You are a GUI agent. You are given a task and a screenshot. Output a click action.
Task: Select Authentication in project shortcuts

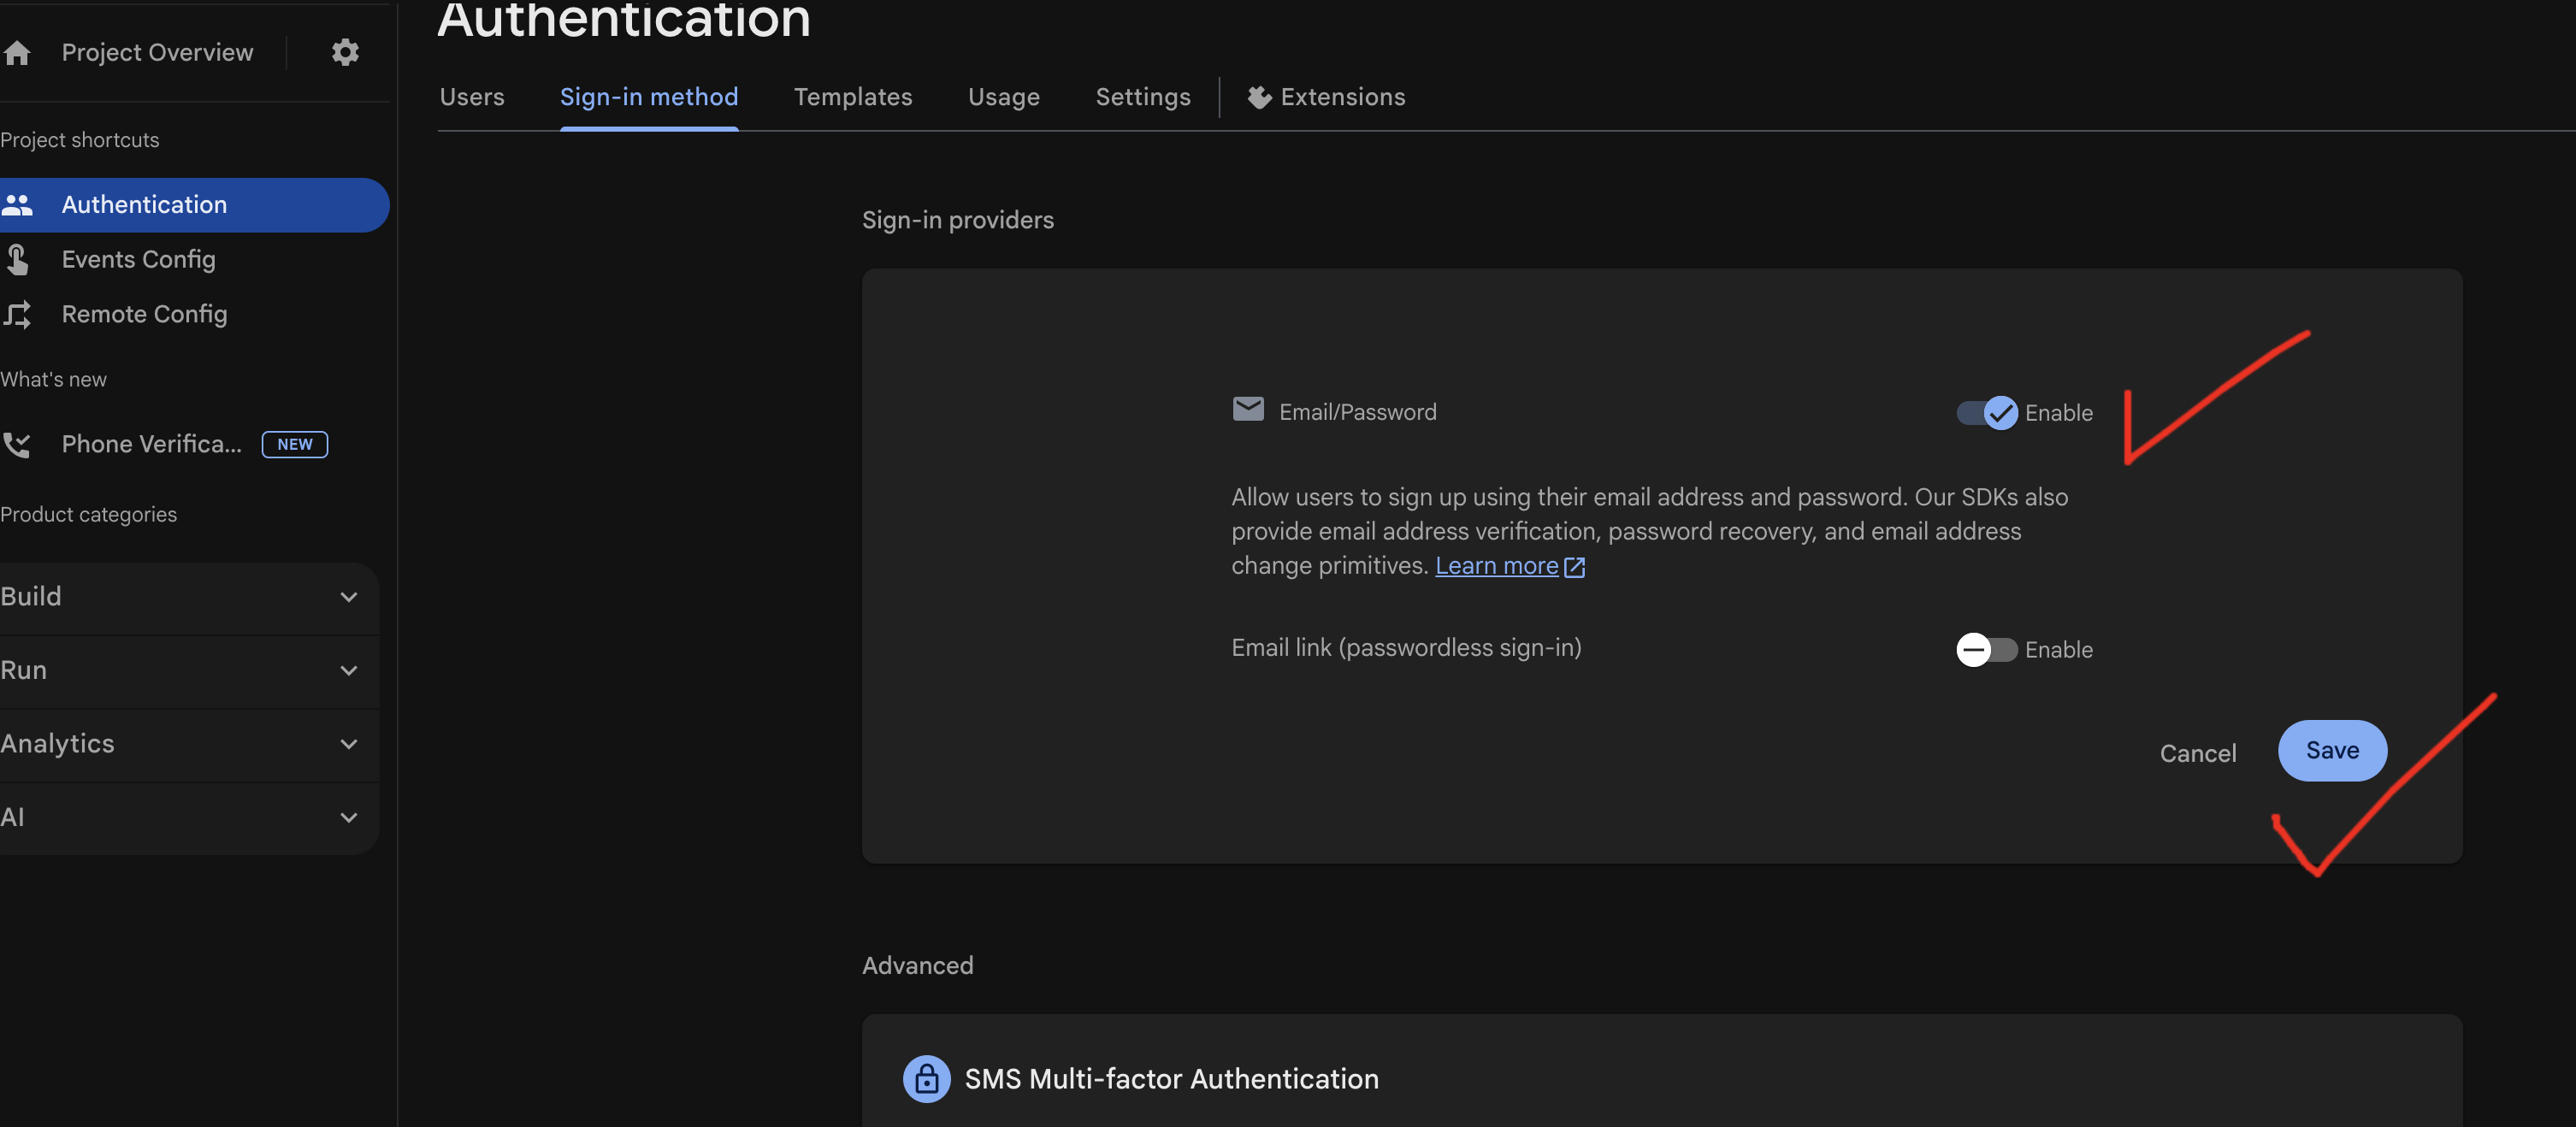195,205
